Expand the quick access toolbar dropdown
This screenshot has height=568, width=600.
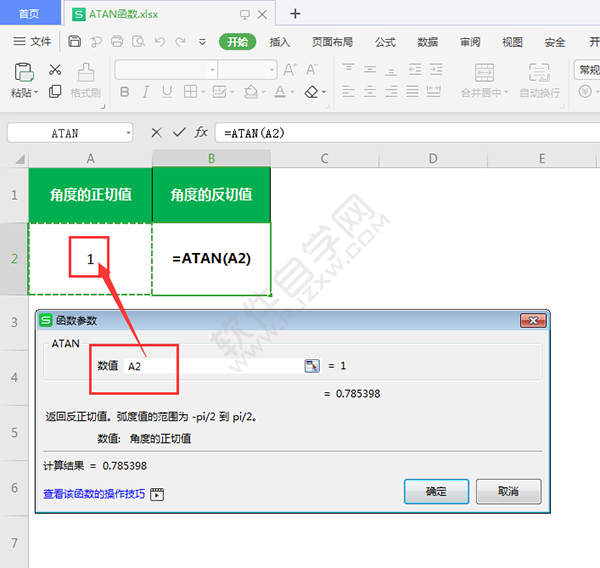point(202,42)
